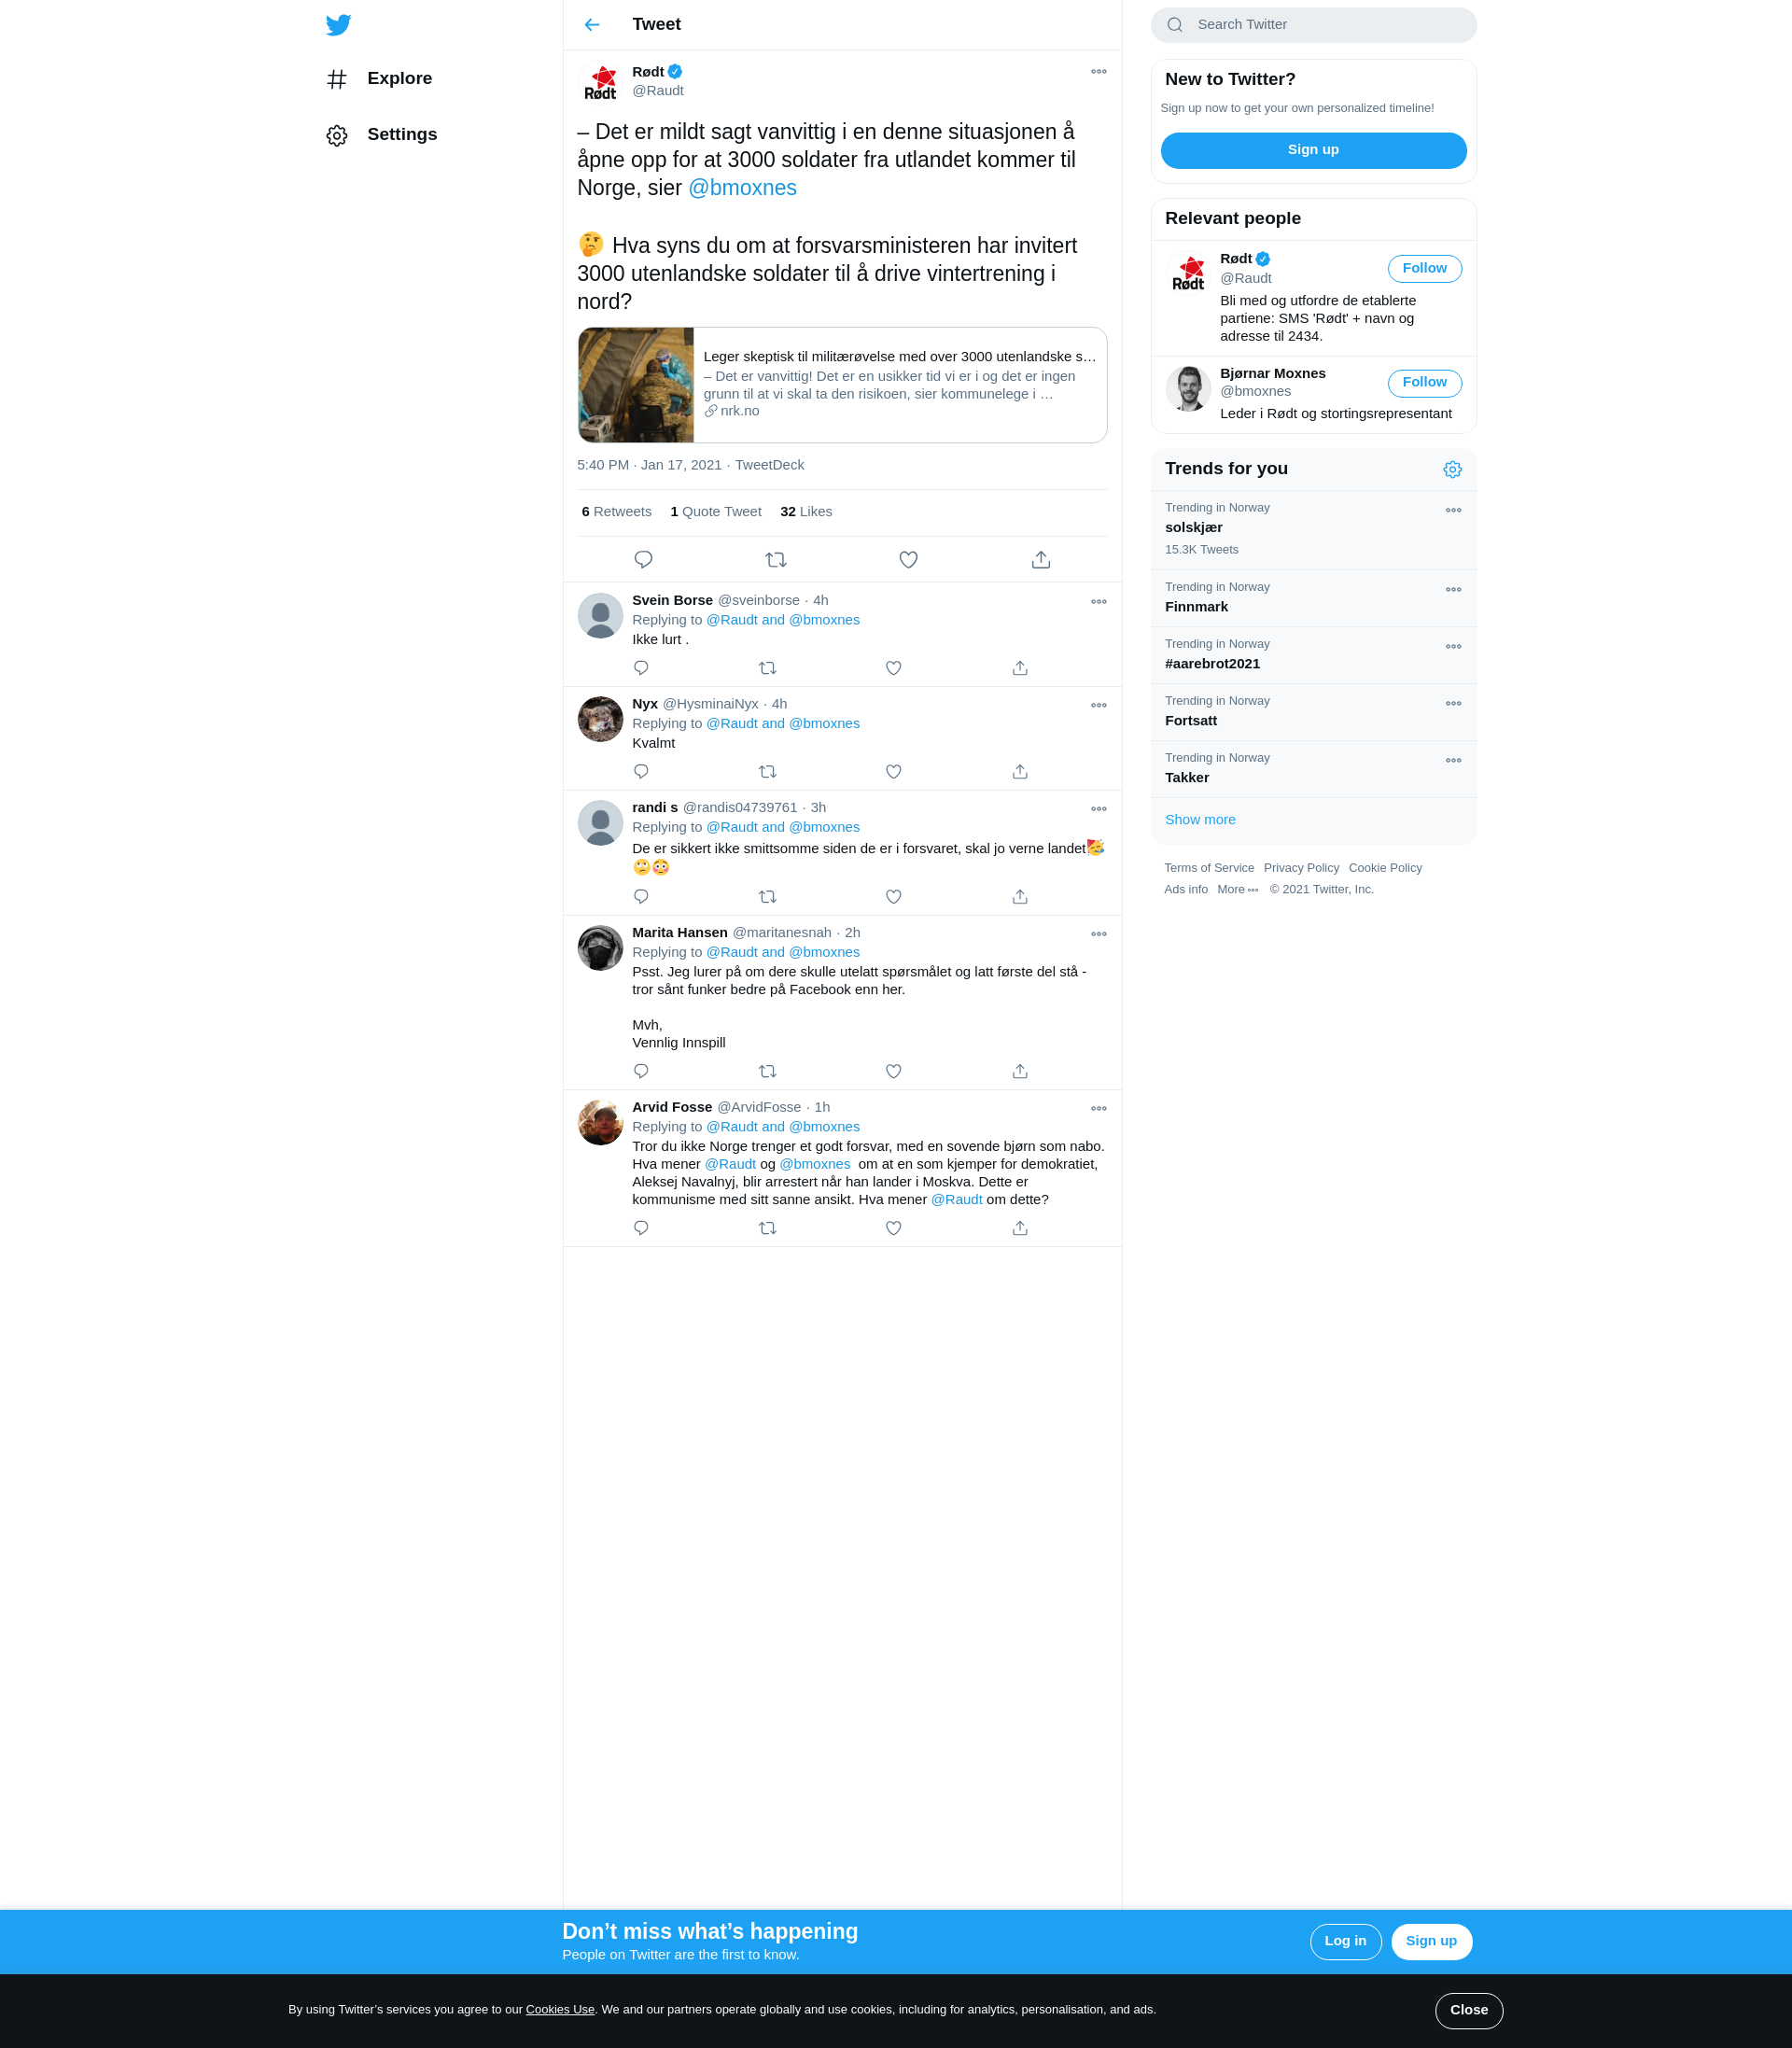Open Trends settings gear icon
This screenshot has height=2048, width=1792.
pos(1452,470)
